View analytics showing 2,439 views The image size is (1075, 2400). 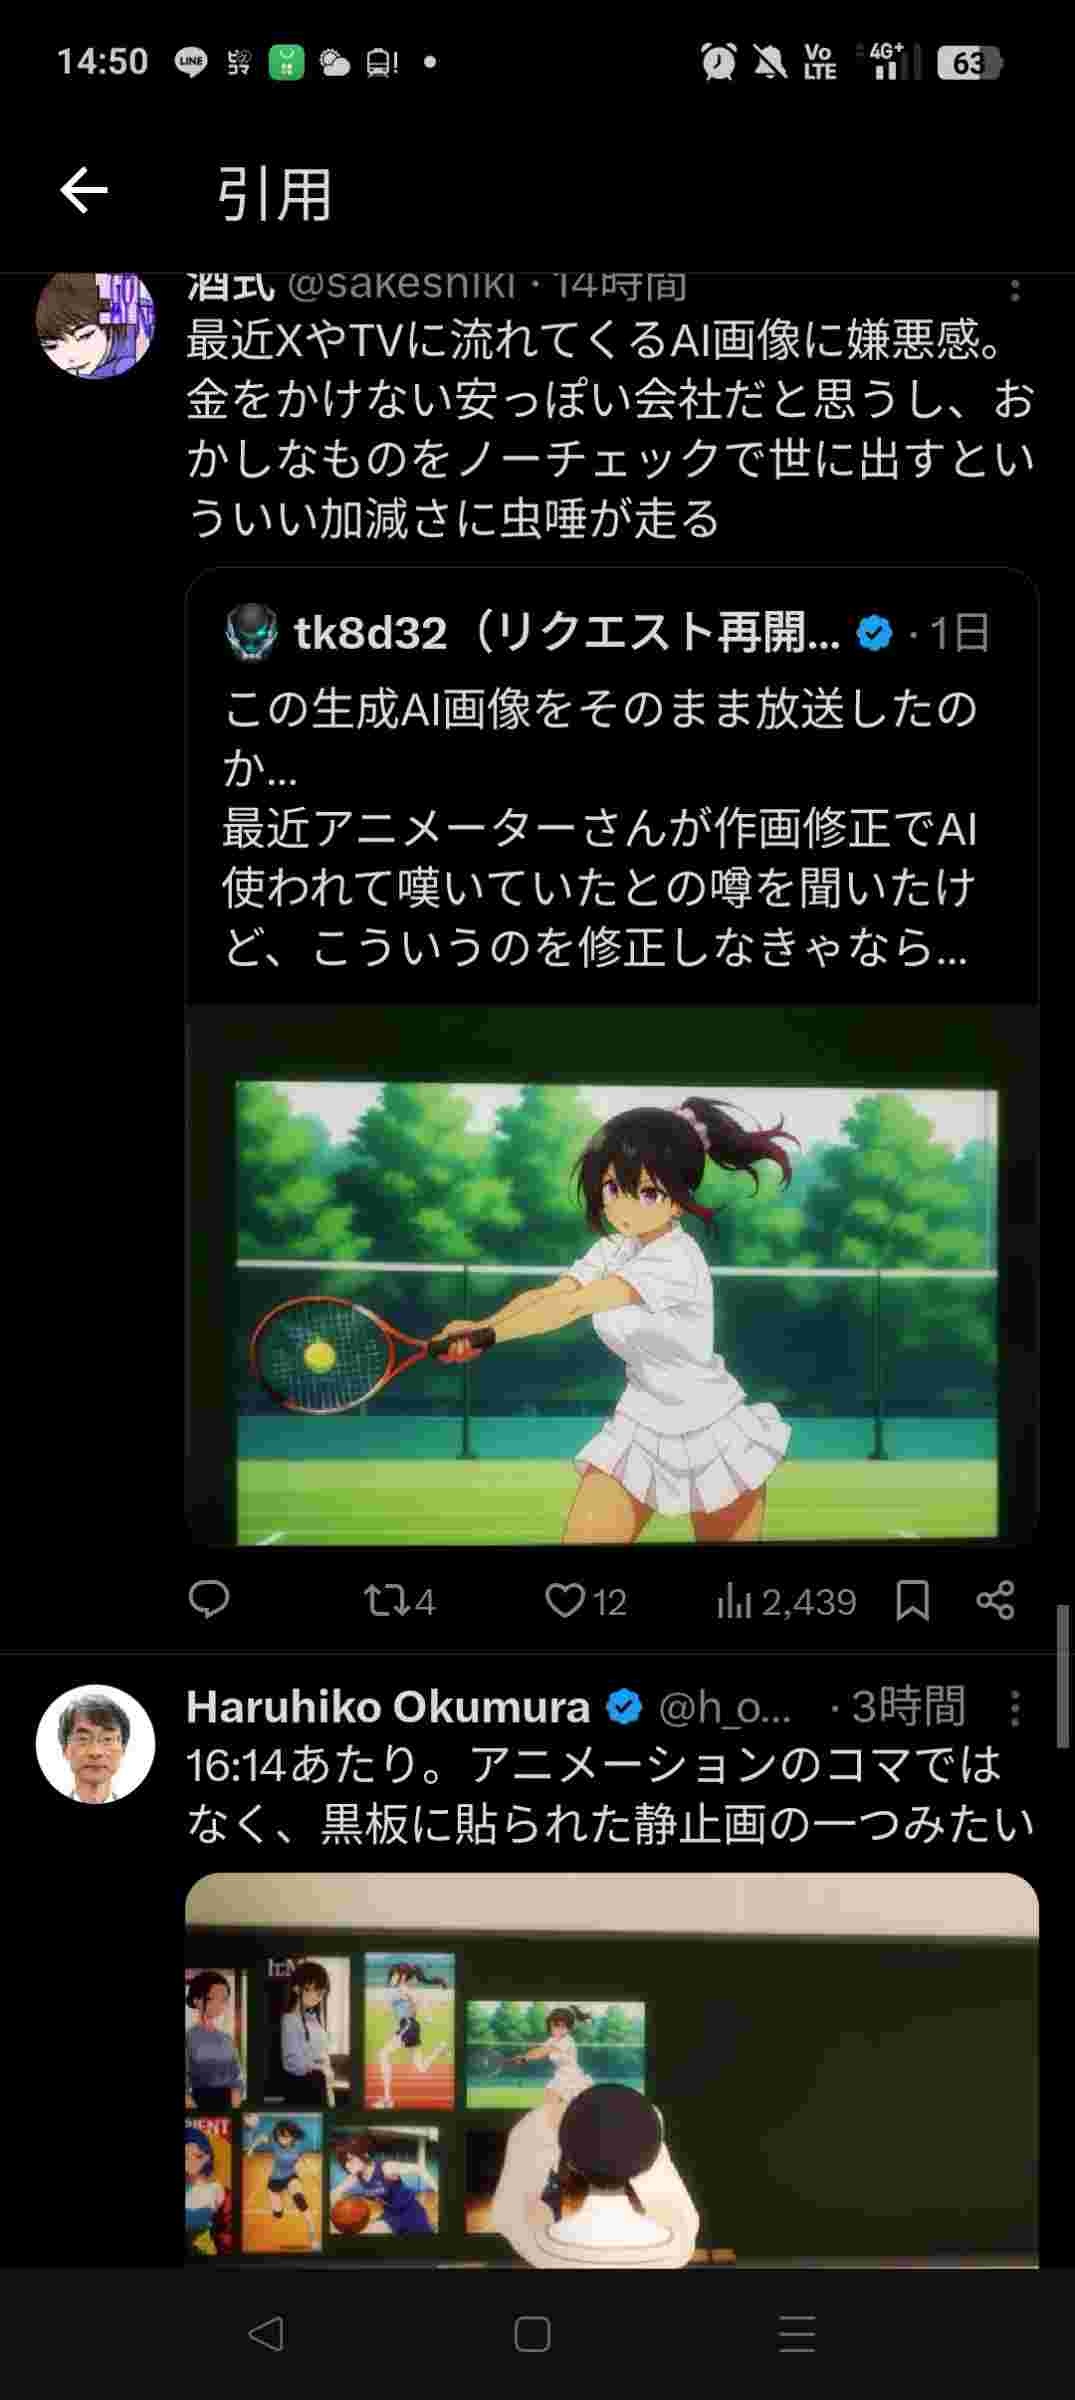(x=786, y=1601)
